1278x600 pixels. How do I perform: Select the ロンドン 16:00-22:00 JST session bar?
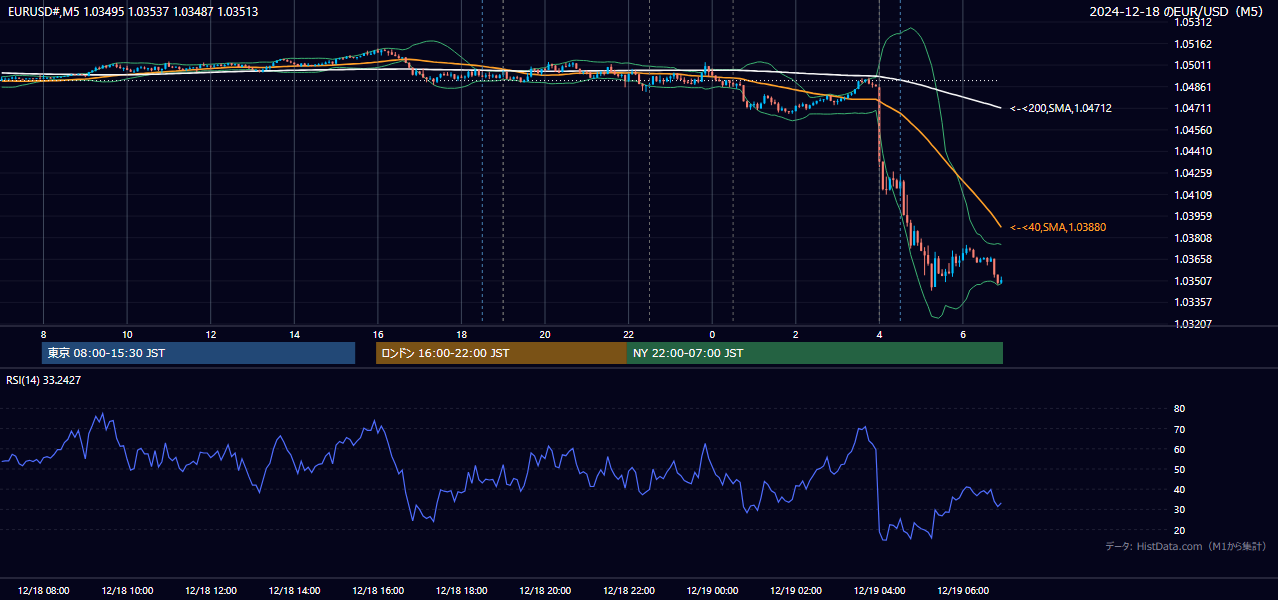[x=501, y=353]
